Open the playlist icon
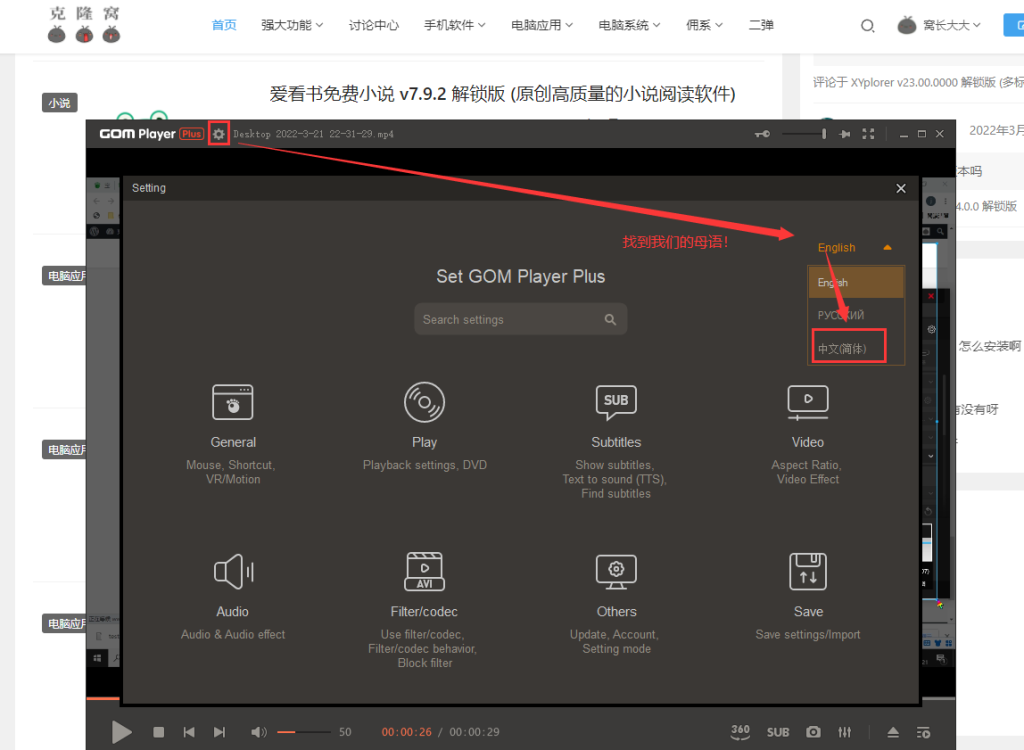 (923, 732)
